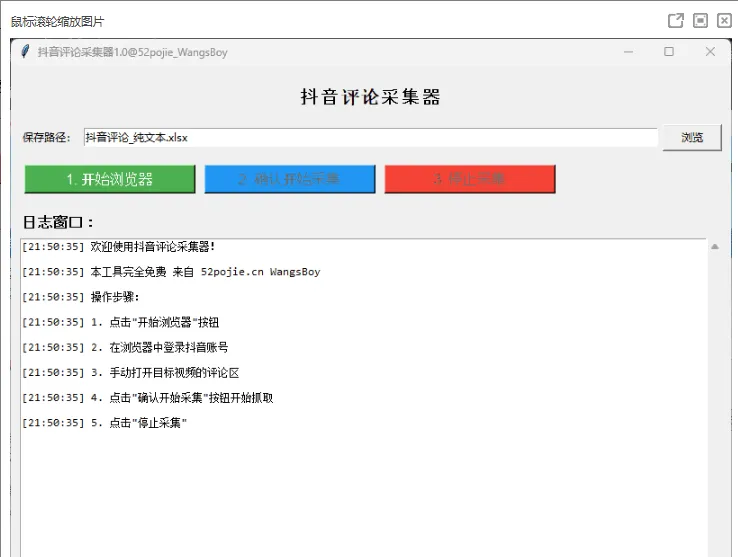738x557 pixels.
Task: Click the log scrollbar up arrow
Action: tap(715, 246)
